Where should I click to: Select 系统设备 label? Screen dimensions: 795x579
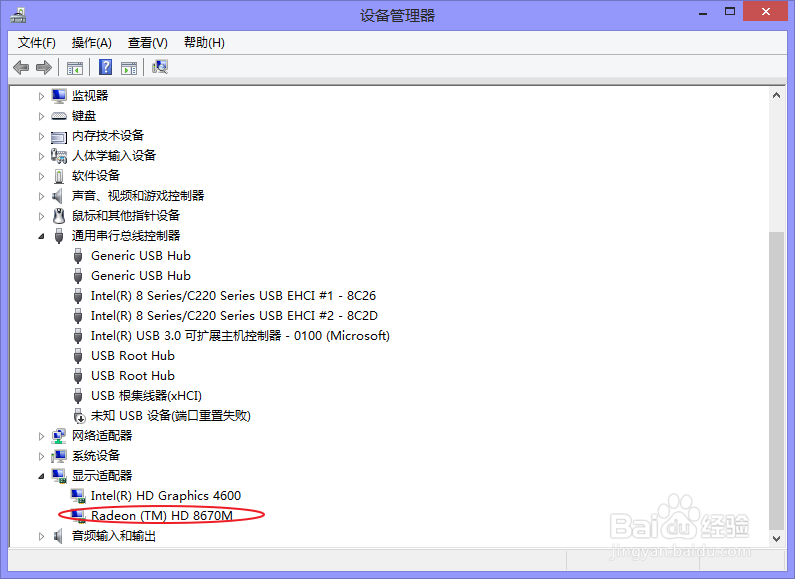[x=96, y=455]
